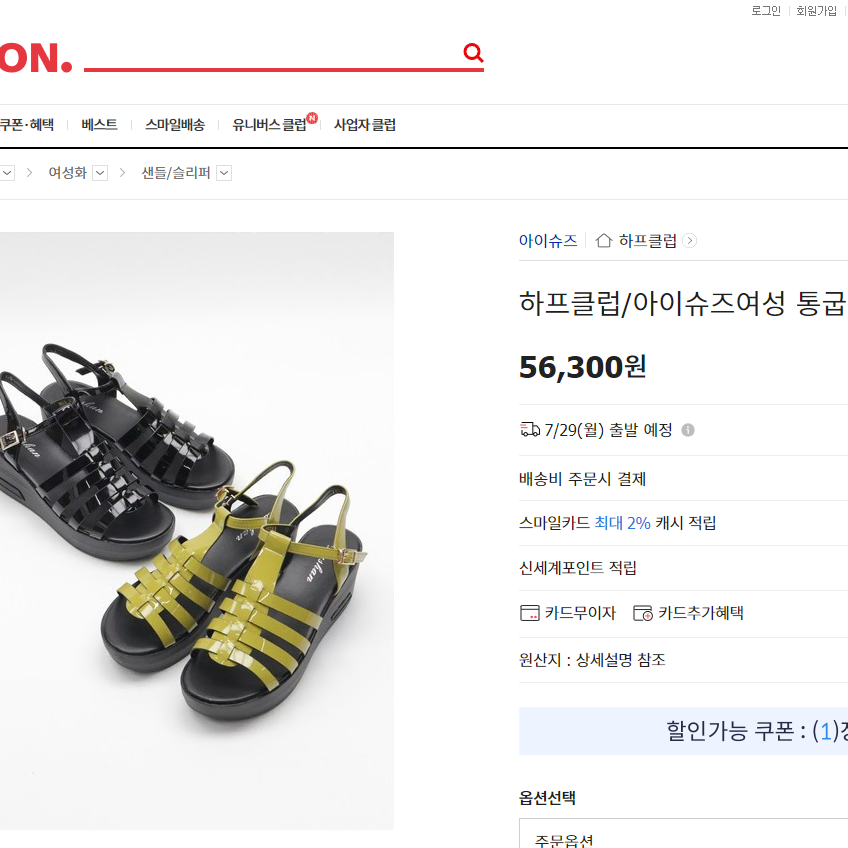Click the N badge on 유니버스클럽
The width and height of the screenshot is (848, 848).
312,118
